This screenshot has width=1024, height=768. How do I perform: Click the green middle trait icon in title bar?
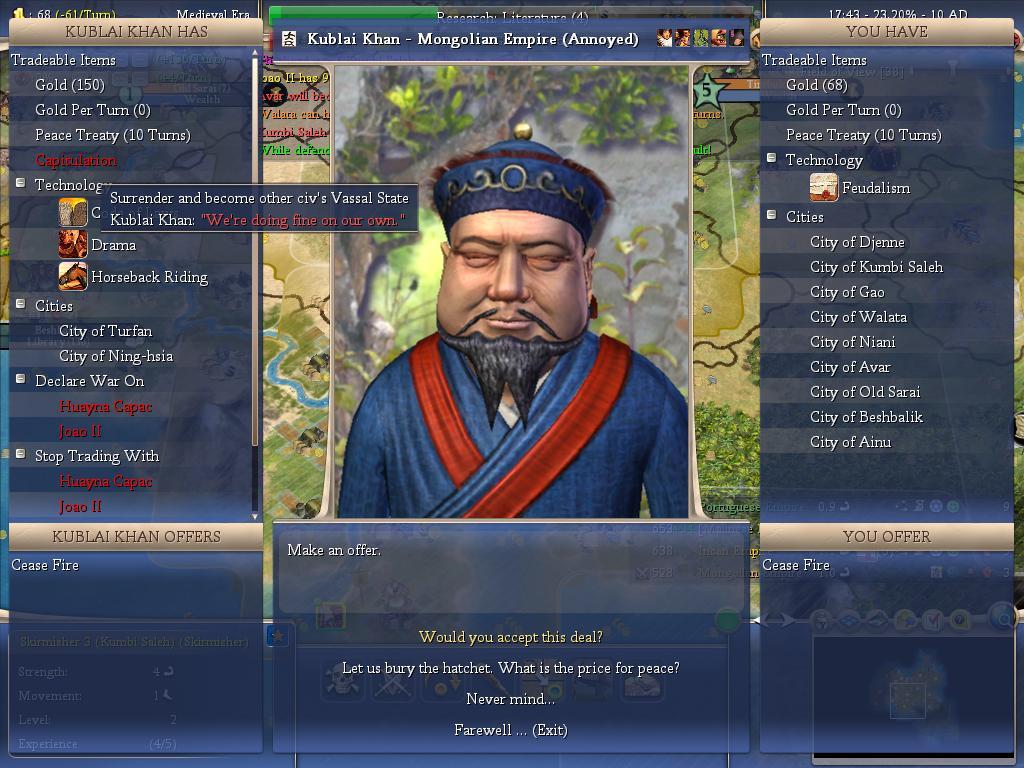click(x=700, y=38)
